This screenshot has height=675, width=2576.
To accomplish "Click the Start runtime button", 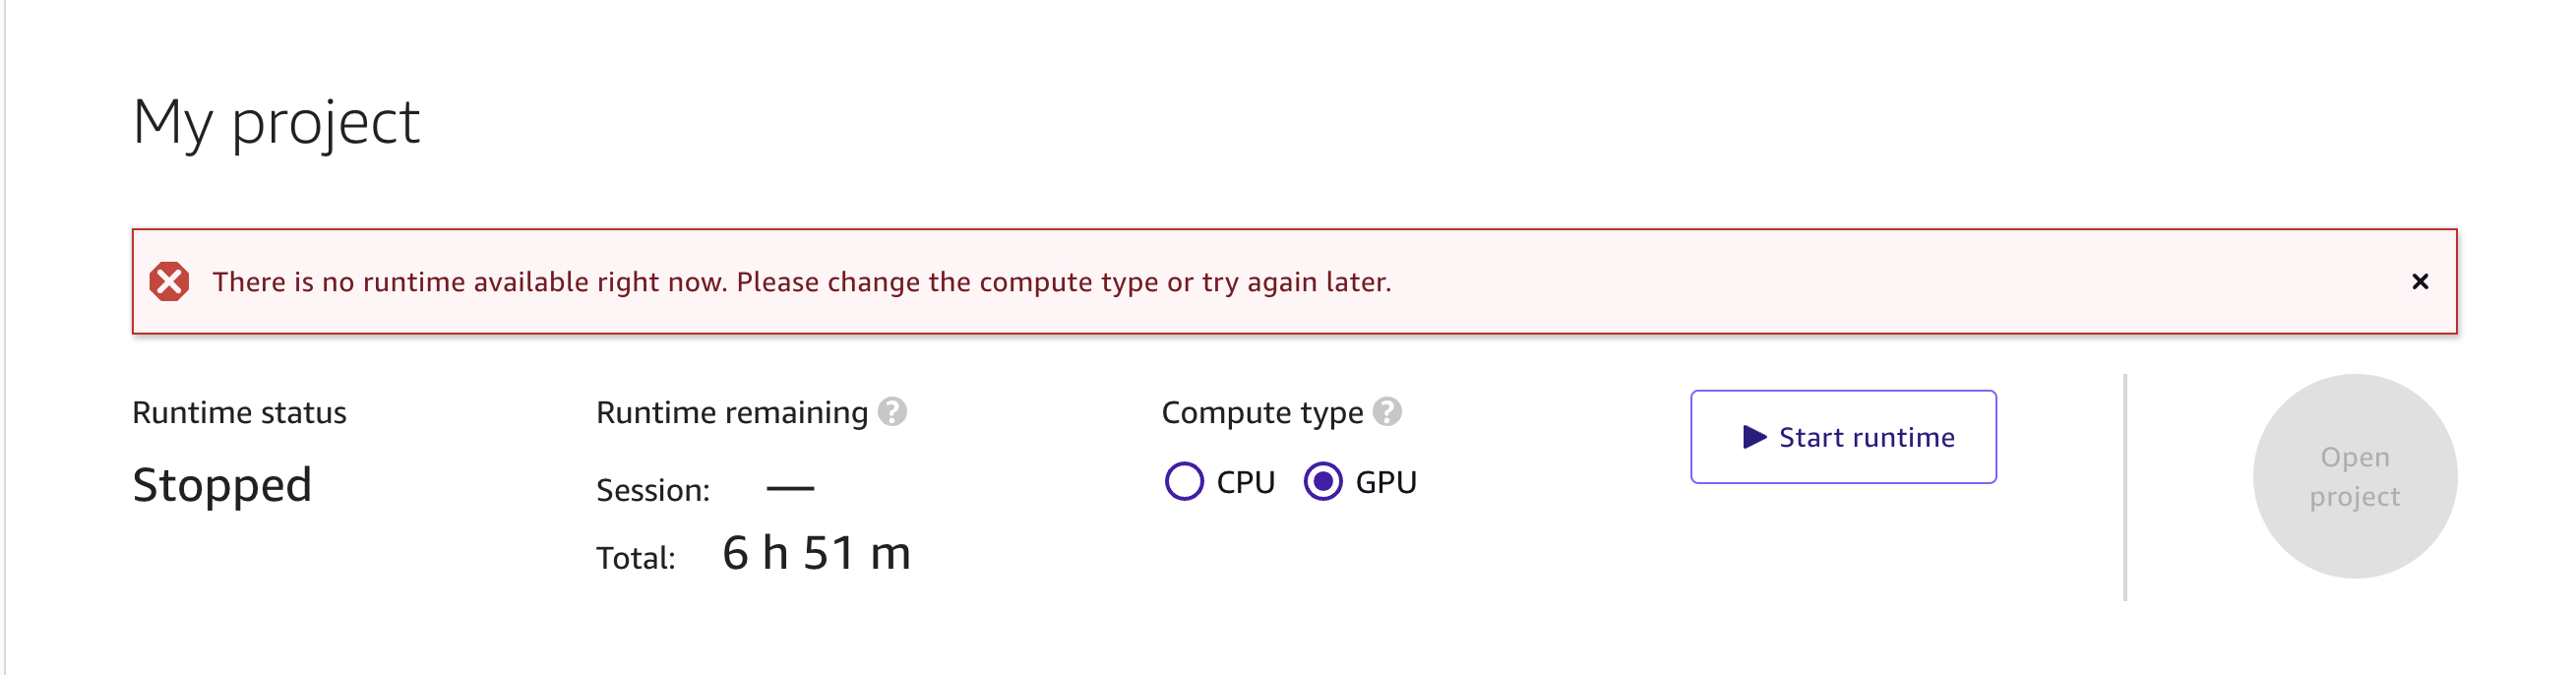I will [1843, 437].
